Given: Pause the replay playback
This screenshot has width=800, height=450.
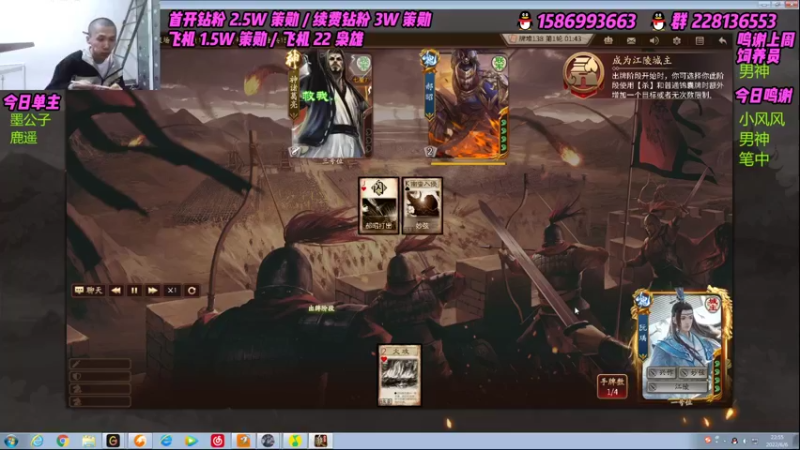Looking at the screenshot, I should coord(134,290).
